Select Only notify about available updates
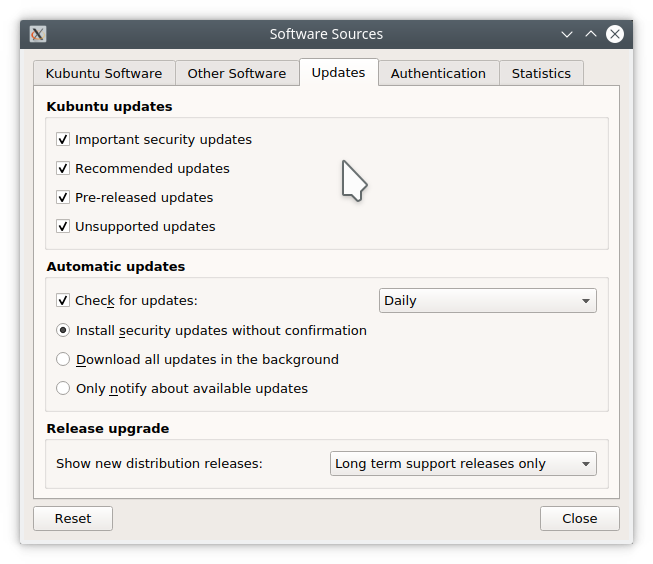Image resolution: width=653 pixels, height=564 pixels. 63,389
